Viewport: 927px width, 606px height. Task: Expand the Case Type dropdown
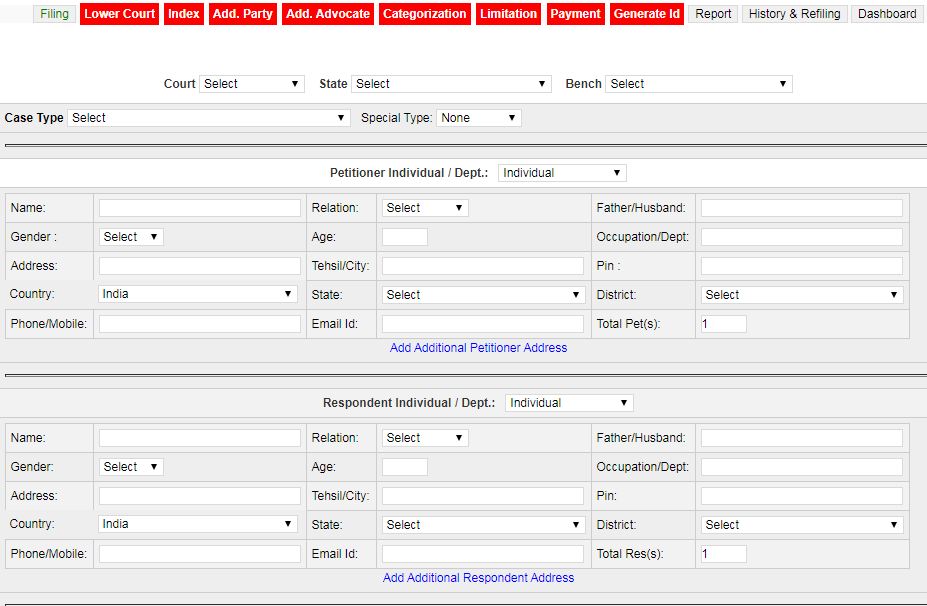(x=208, y=118)
